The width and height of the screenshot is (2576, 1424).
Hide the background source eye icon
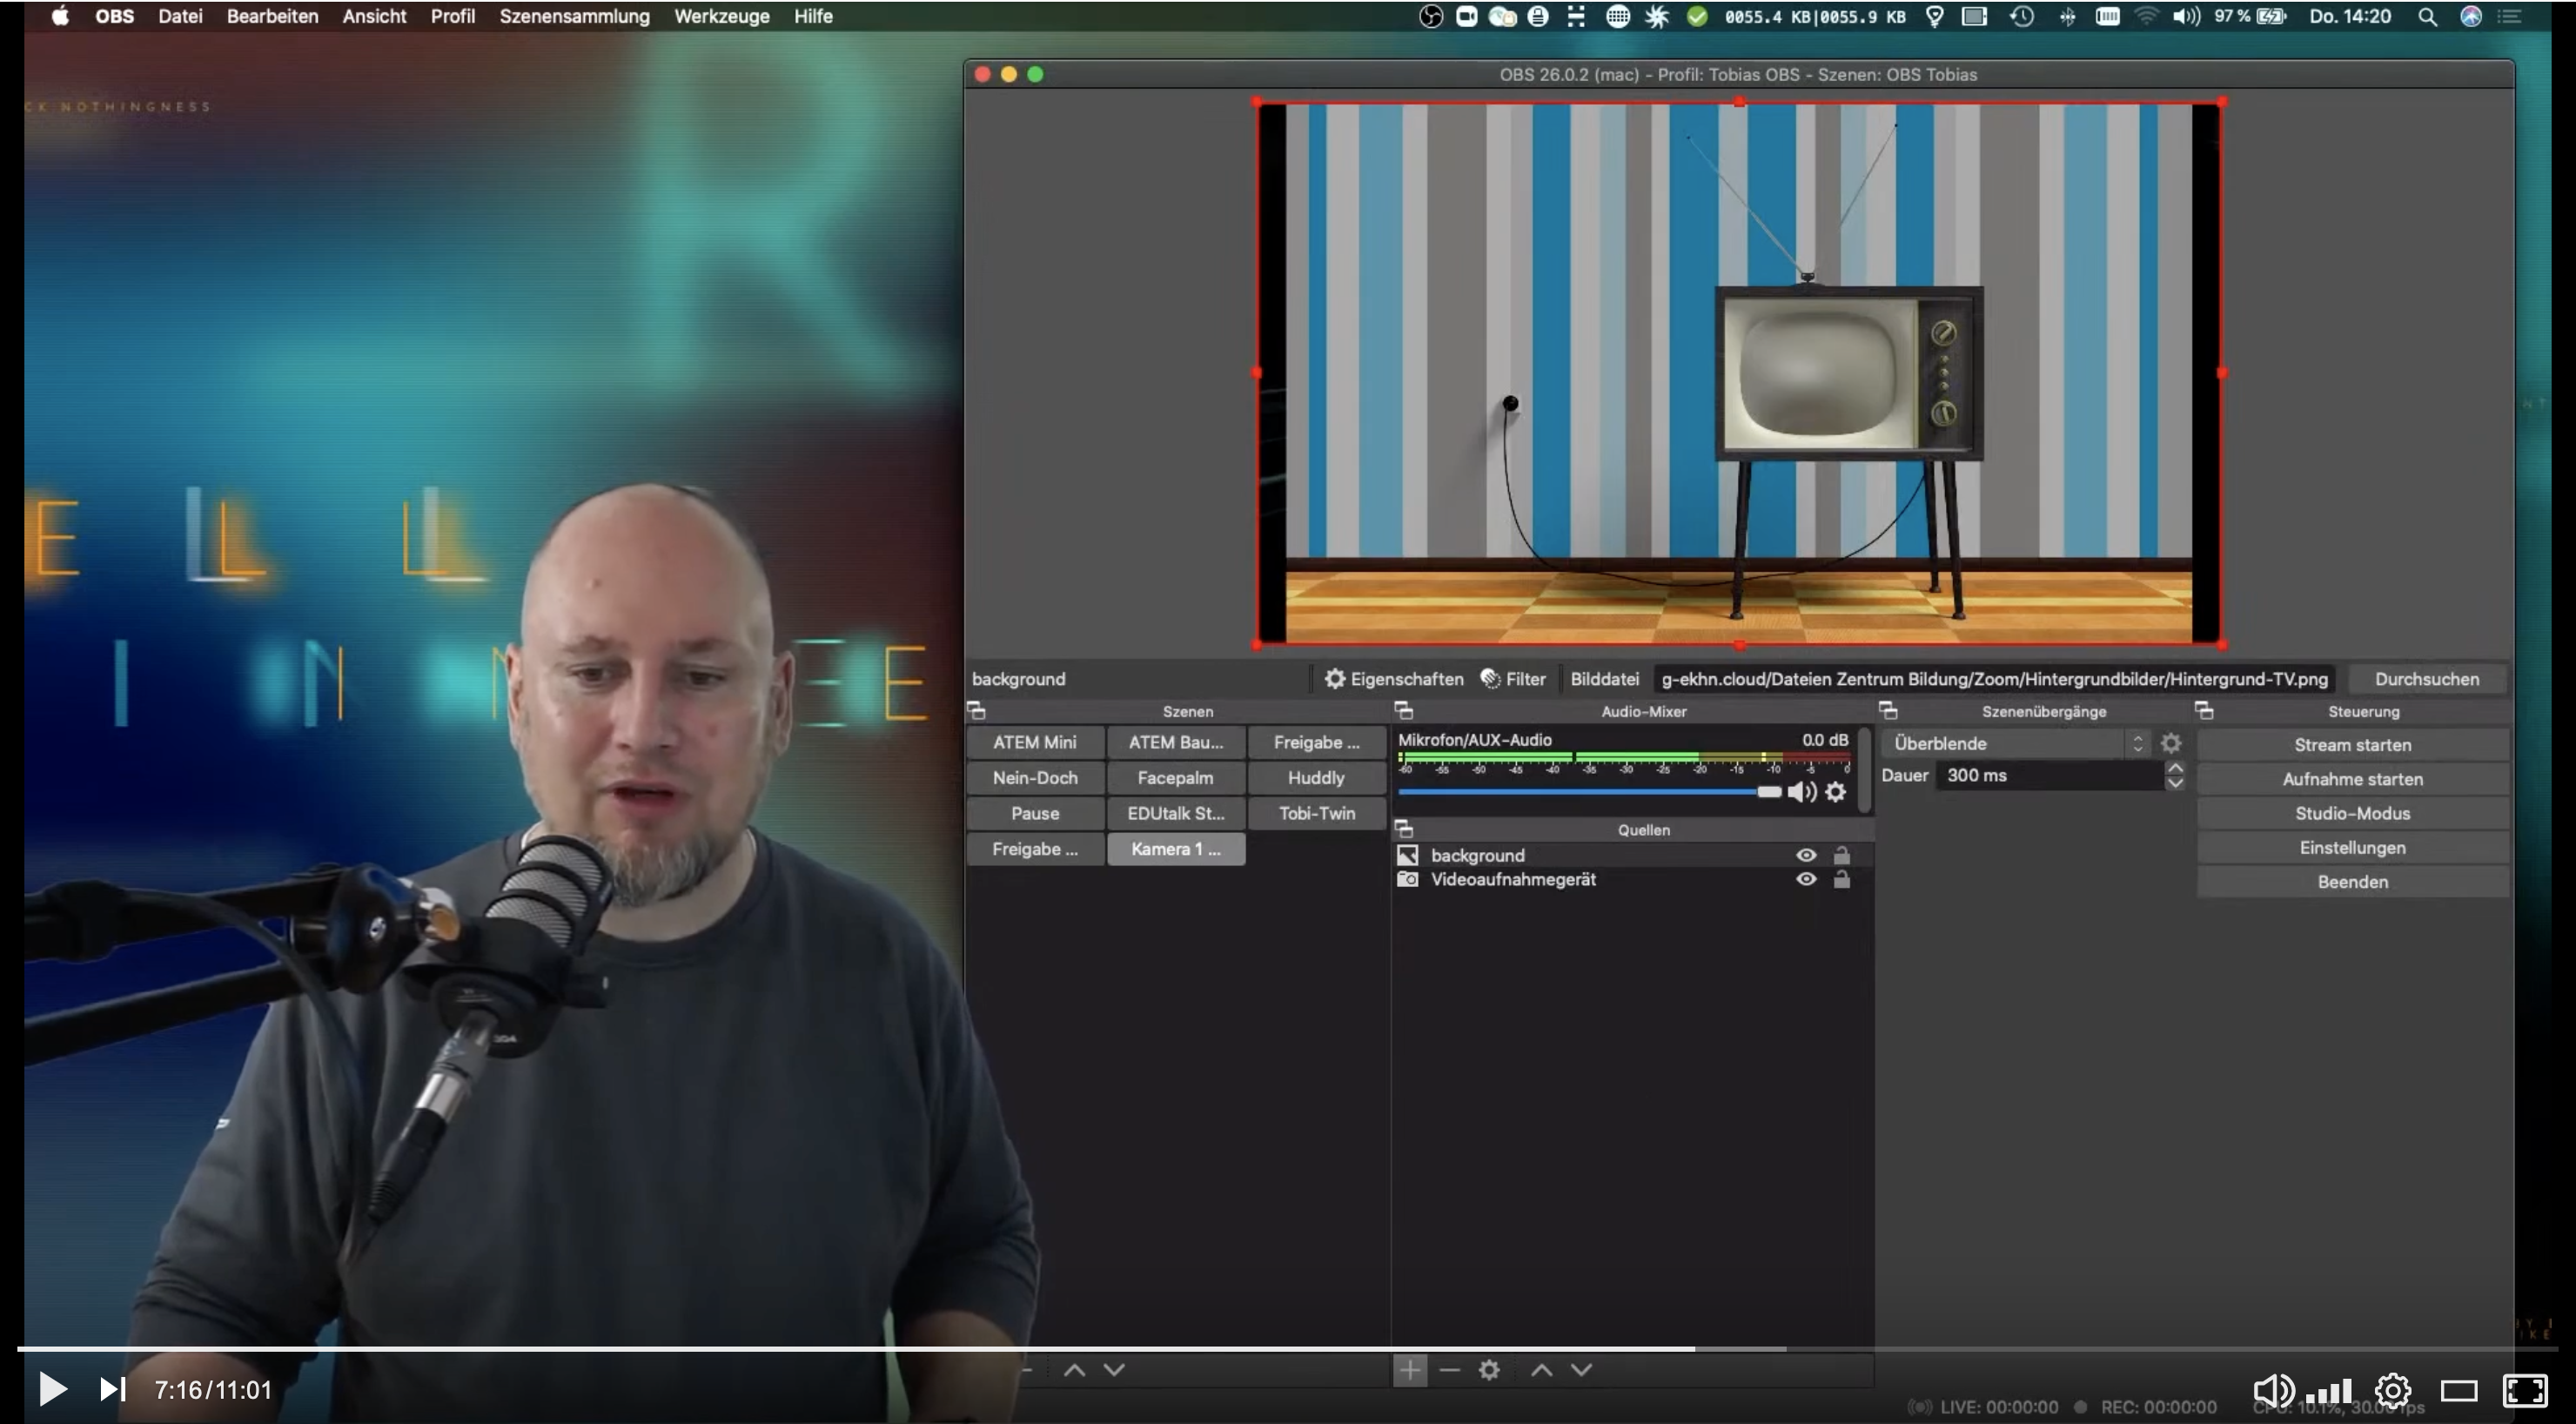[1806, 855]
